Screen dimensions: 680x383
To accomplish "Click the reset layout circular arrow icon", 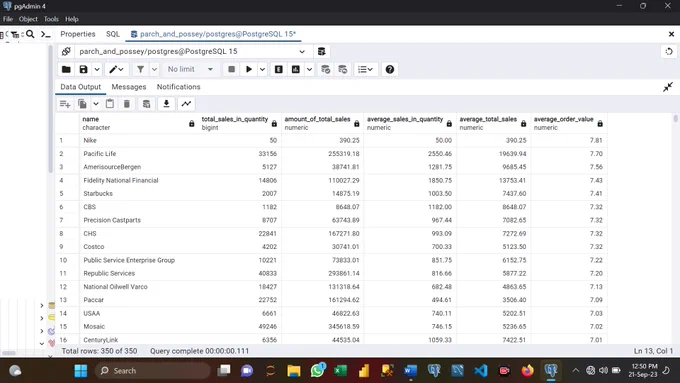I will pos(669,52).
